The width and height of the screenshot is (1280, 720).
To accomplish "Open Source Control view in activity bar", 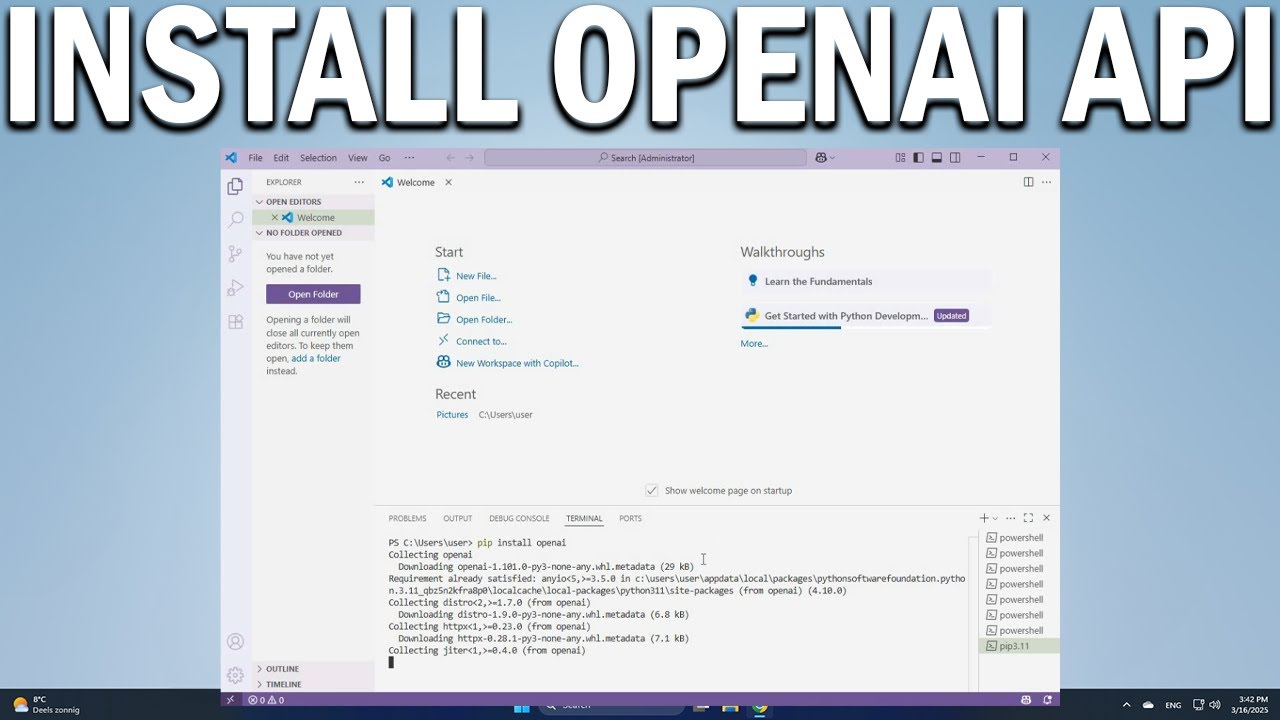I will tap(235, 254).
